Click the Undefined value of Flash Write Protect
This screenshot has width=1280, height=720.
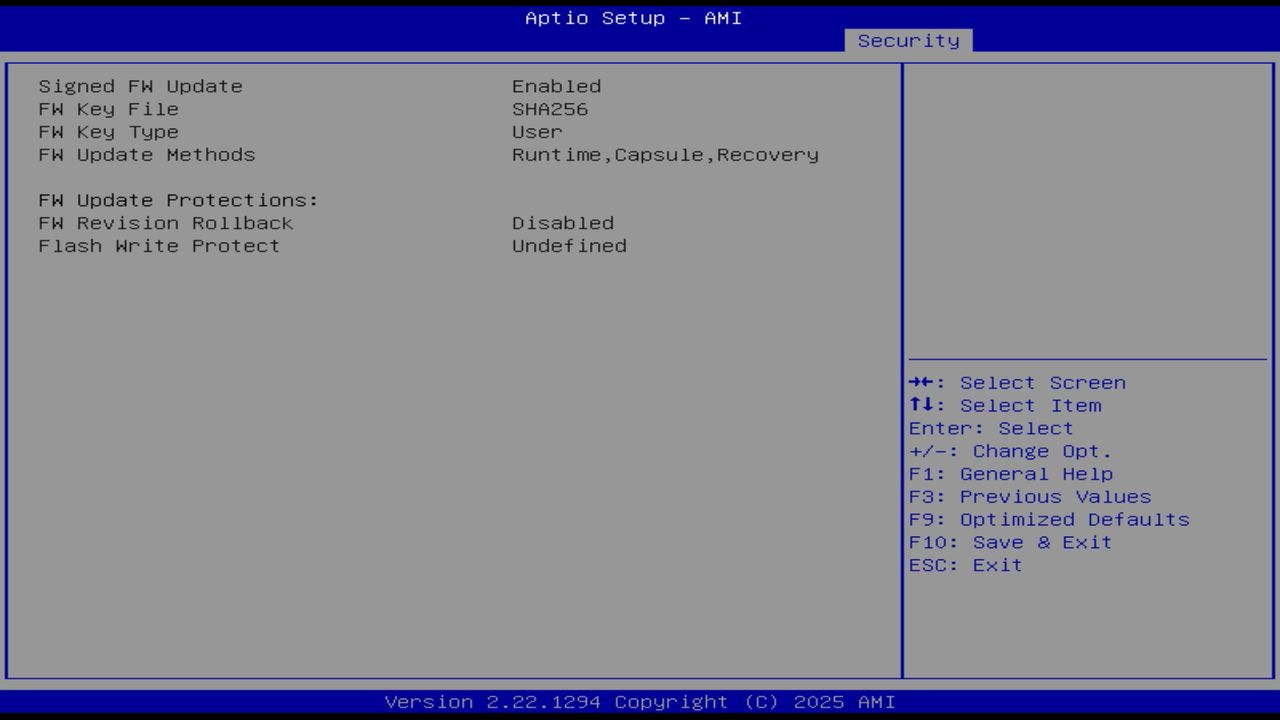click(x=569, y=246)
